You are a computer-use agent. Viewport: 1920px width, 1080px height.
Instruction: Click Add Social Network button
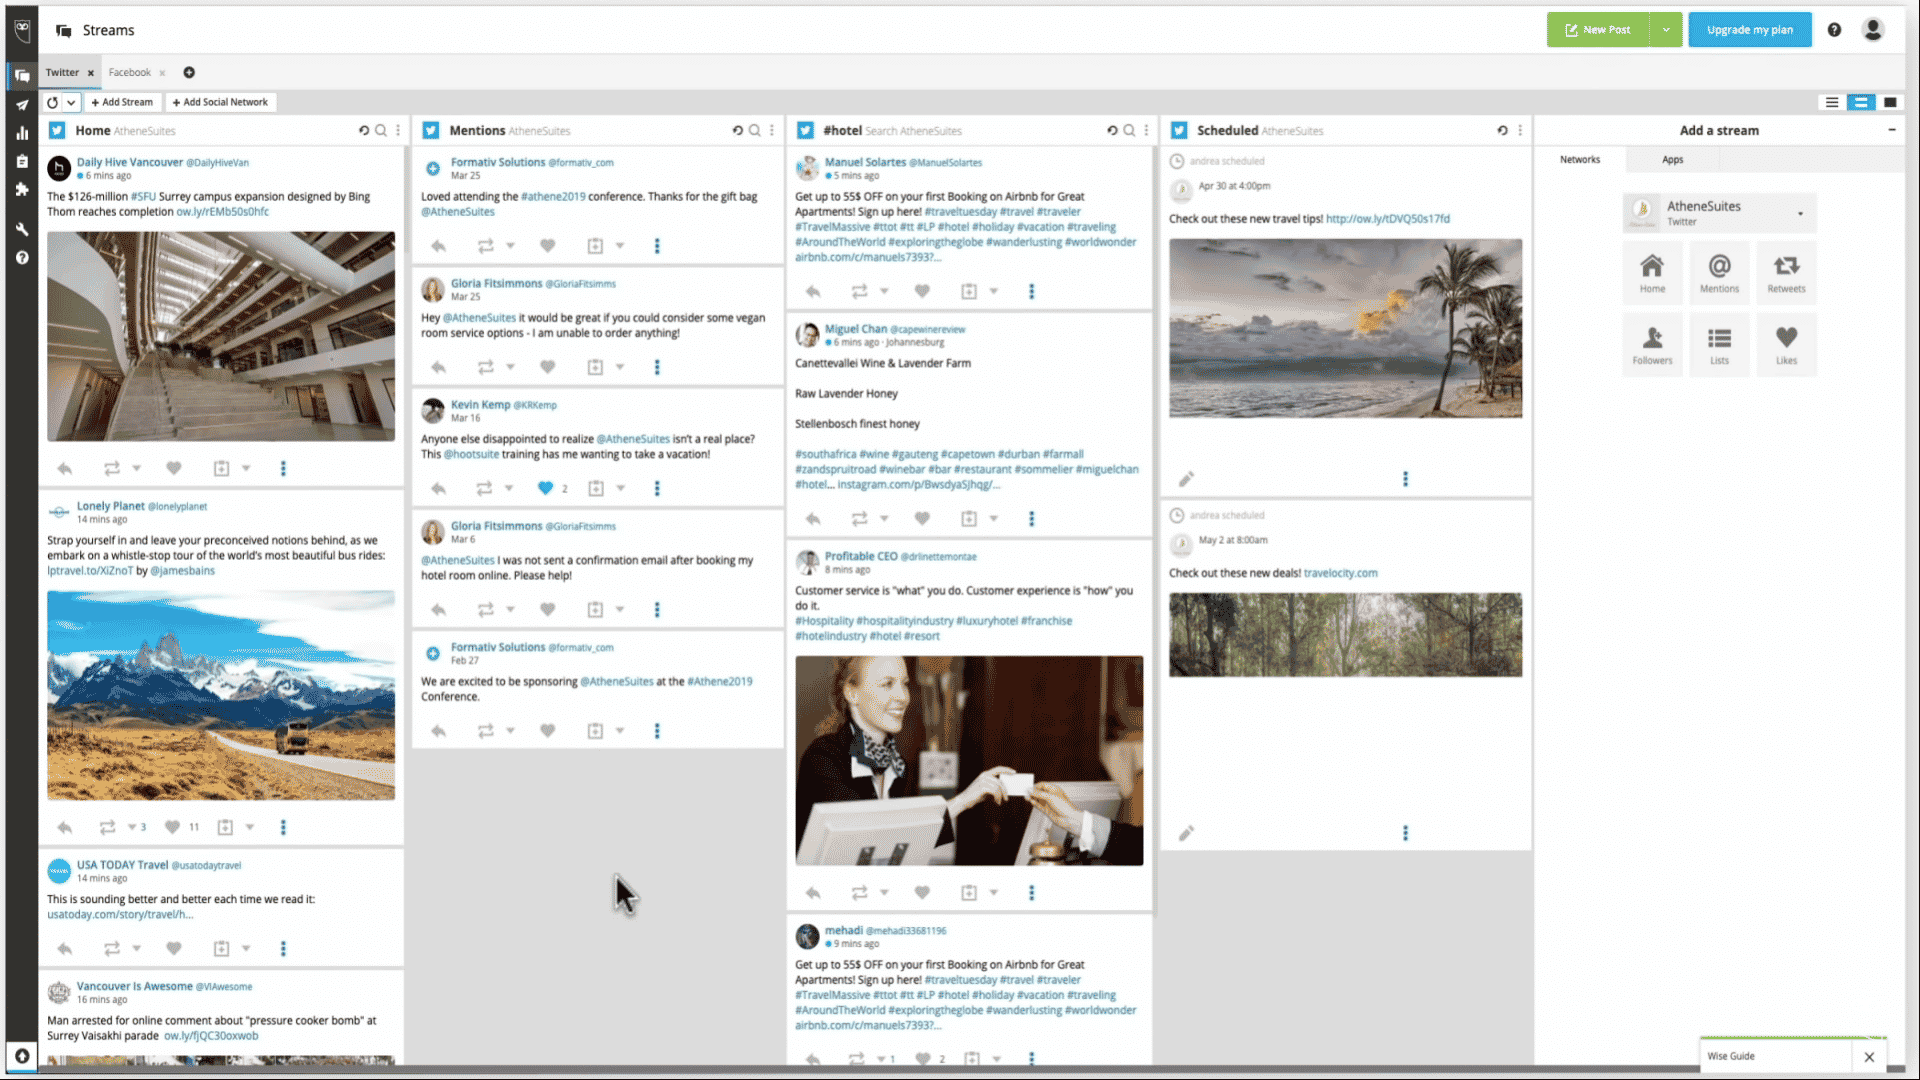click(220, 102)
